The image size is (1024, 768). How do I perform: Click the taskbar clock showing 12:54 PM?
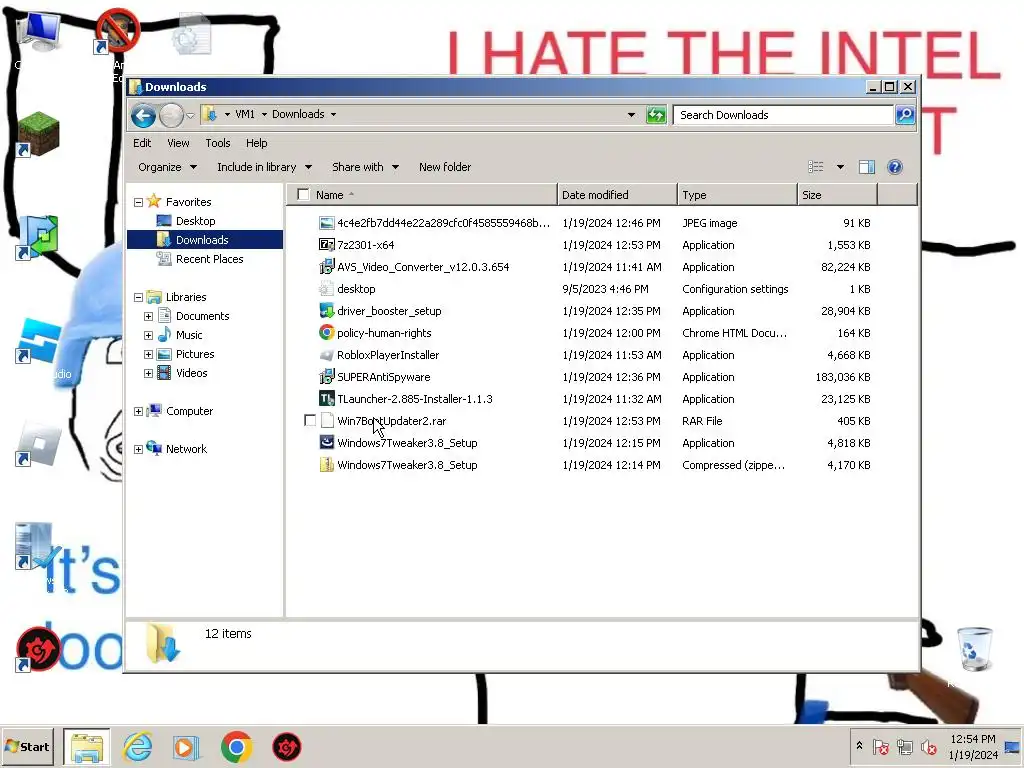tap(972, 746)
